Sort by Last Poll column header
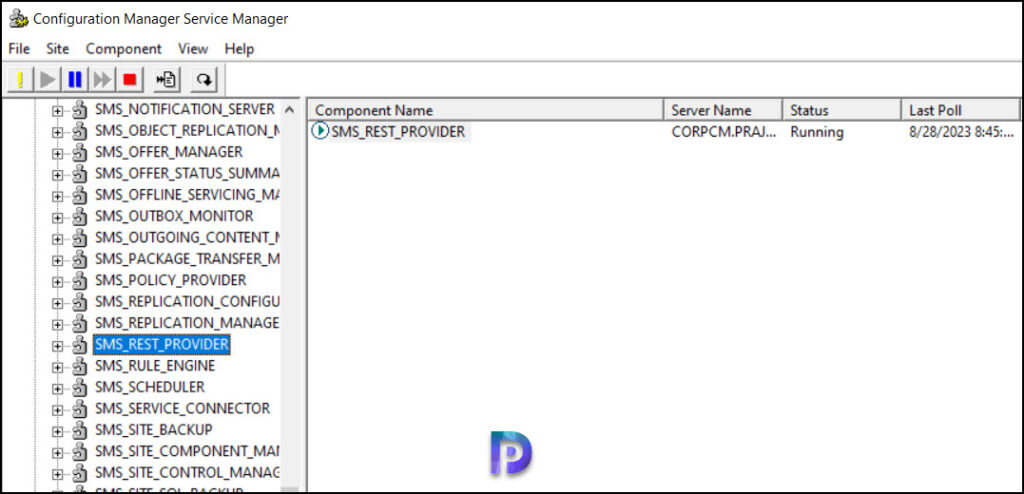 tap(961, 110)
